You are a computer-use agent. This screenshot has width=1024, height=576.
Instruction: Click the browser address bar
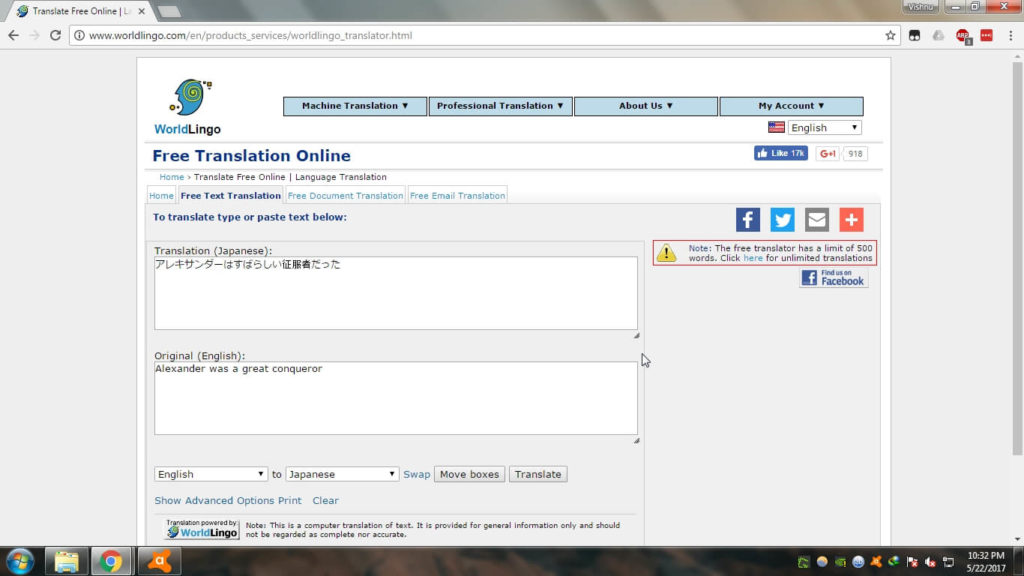pos(483,35)
